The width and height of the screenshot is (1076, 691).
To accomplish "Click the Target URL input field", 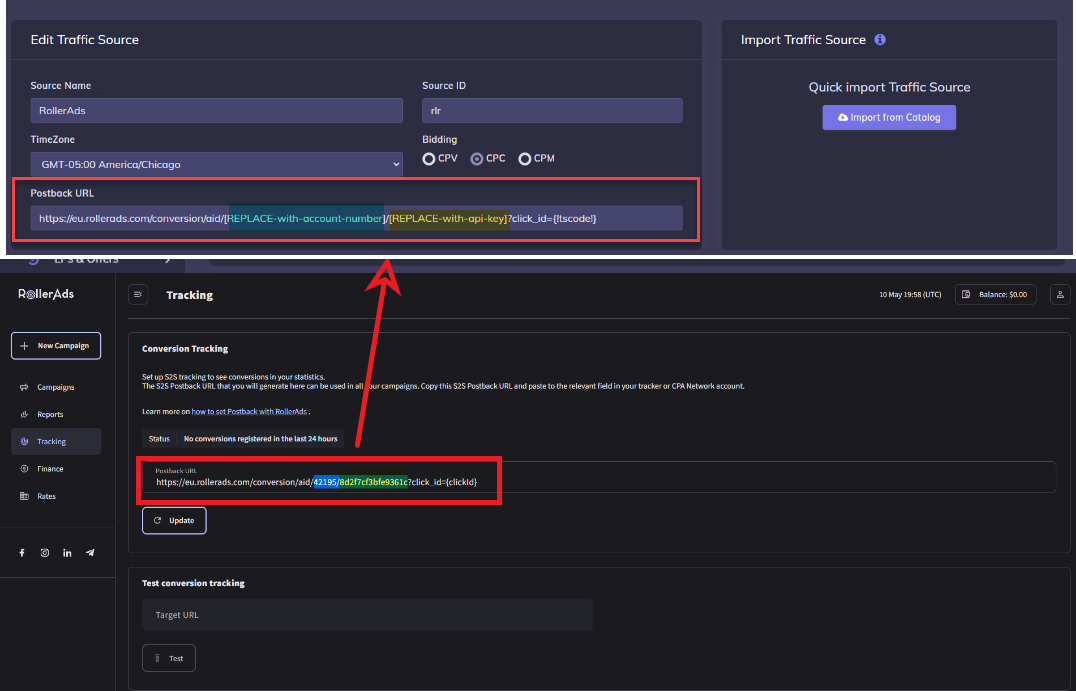I will tap(367, 615).
